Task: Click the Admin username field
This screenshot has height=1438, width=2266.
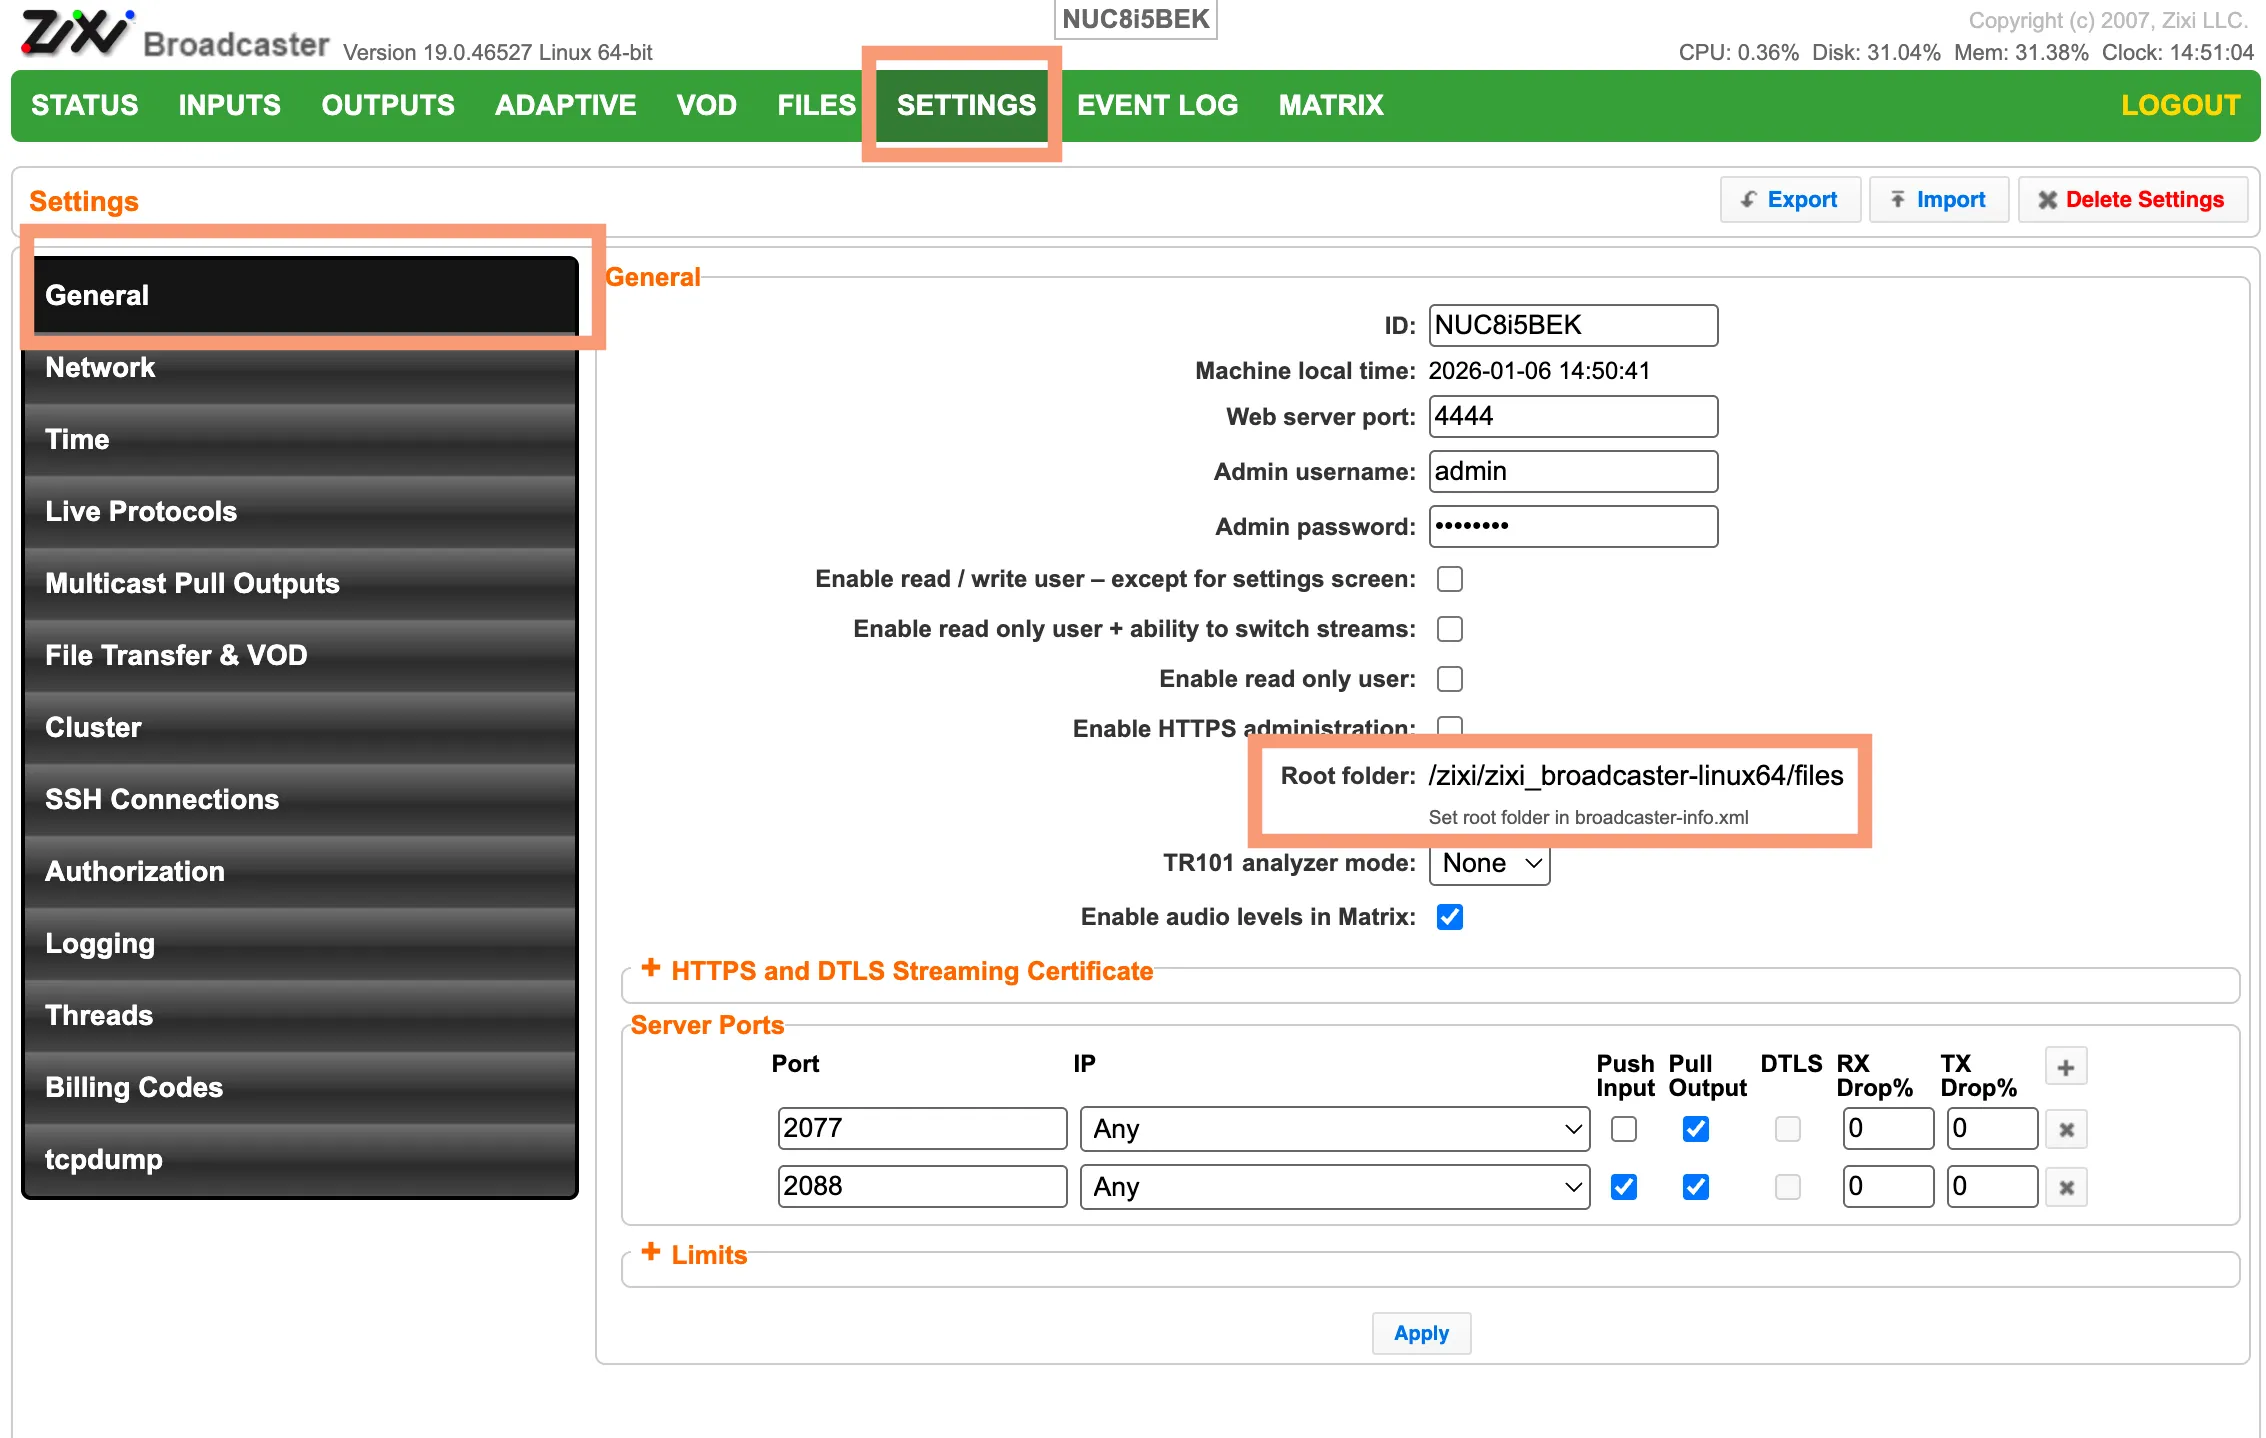Action: pos(1573,472)
